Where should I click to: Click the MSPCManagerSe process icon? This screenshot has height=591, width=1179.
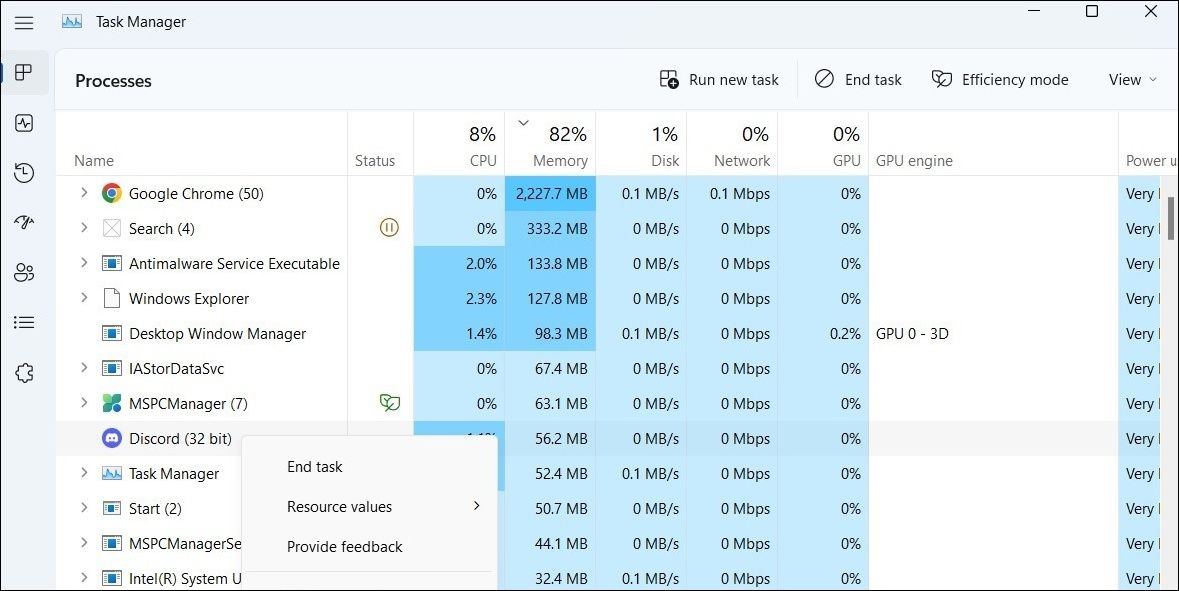click(x=112, y=544)
